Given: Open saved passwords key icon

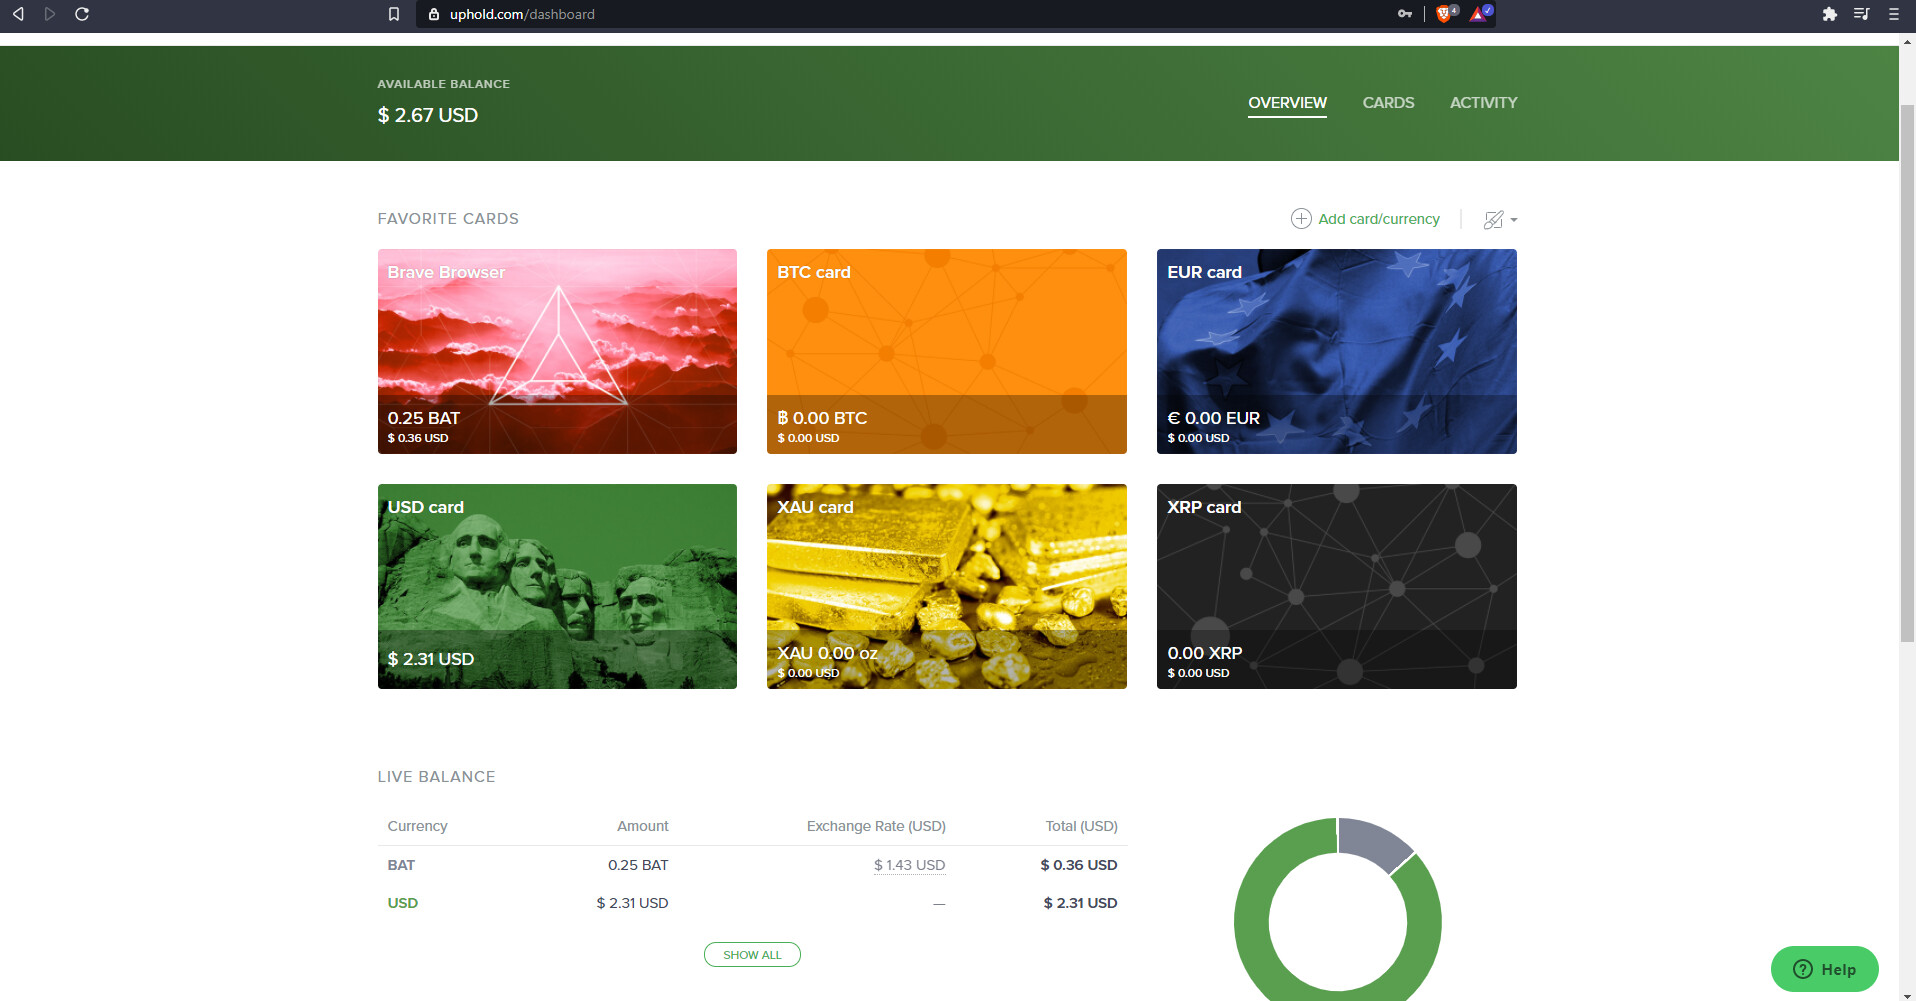Looking at the screenshot, I should [x=1405, y=14].
